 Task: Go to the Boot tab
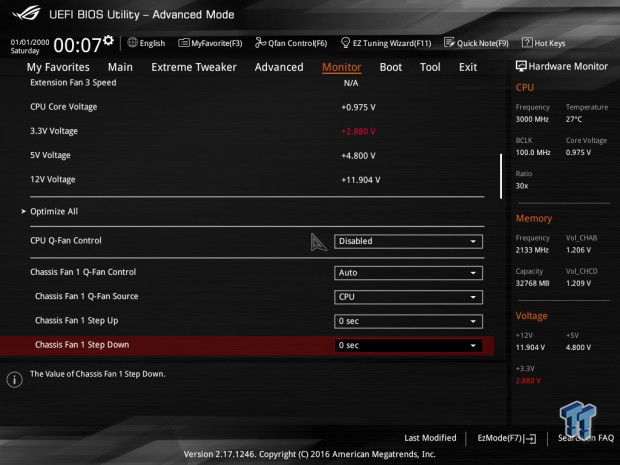391,67
